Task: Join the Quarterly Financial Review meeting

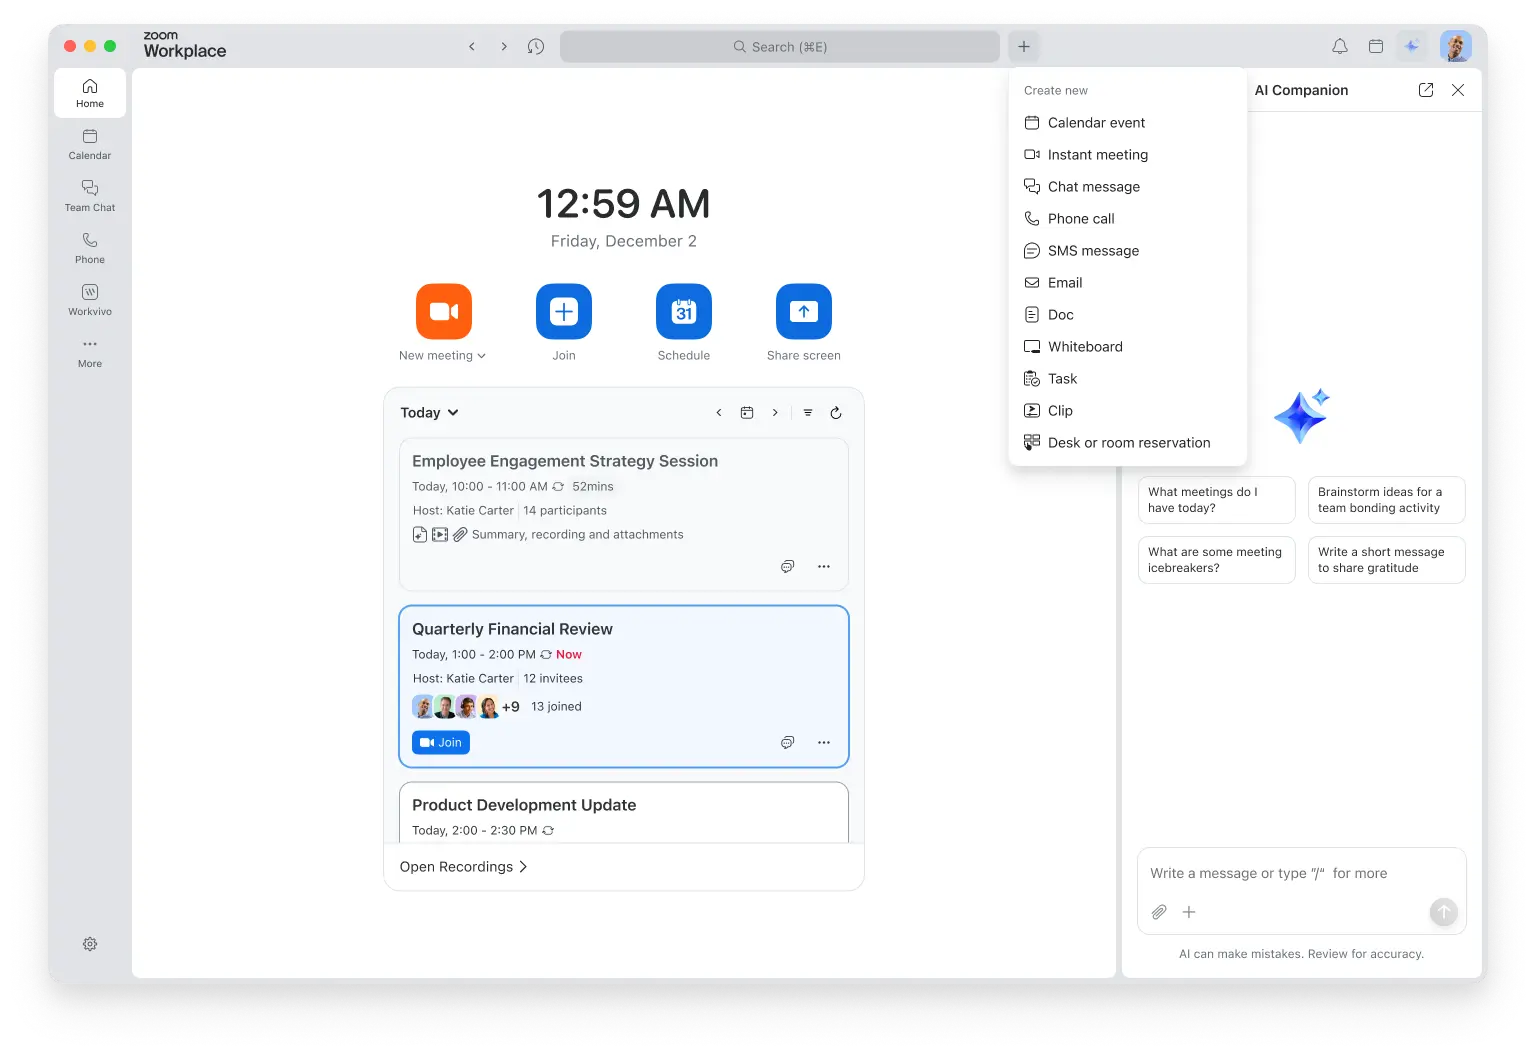Action: (441, 743)
